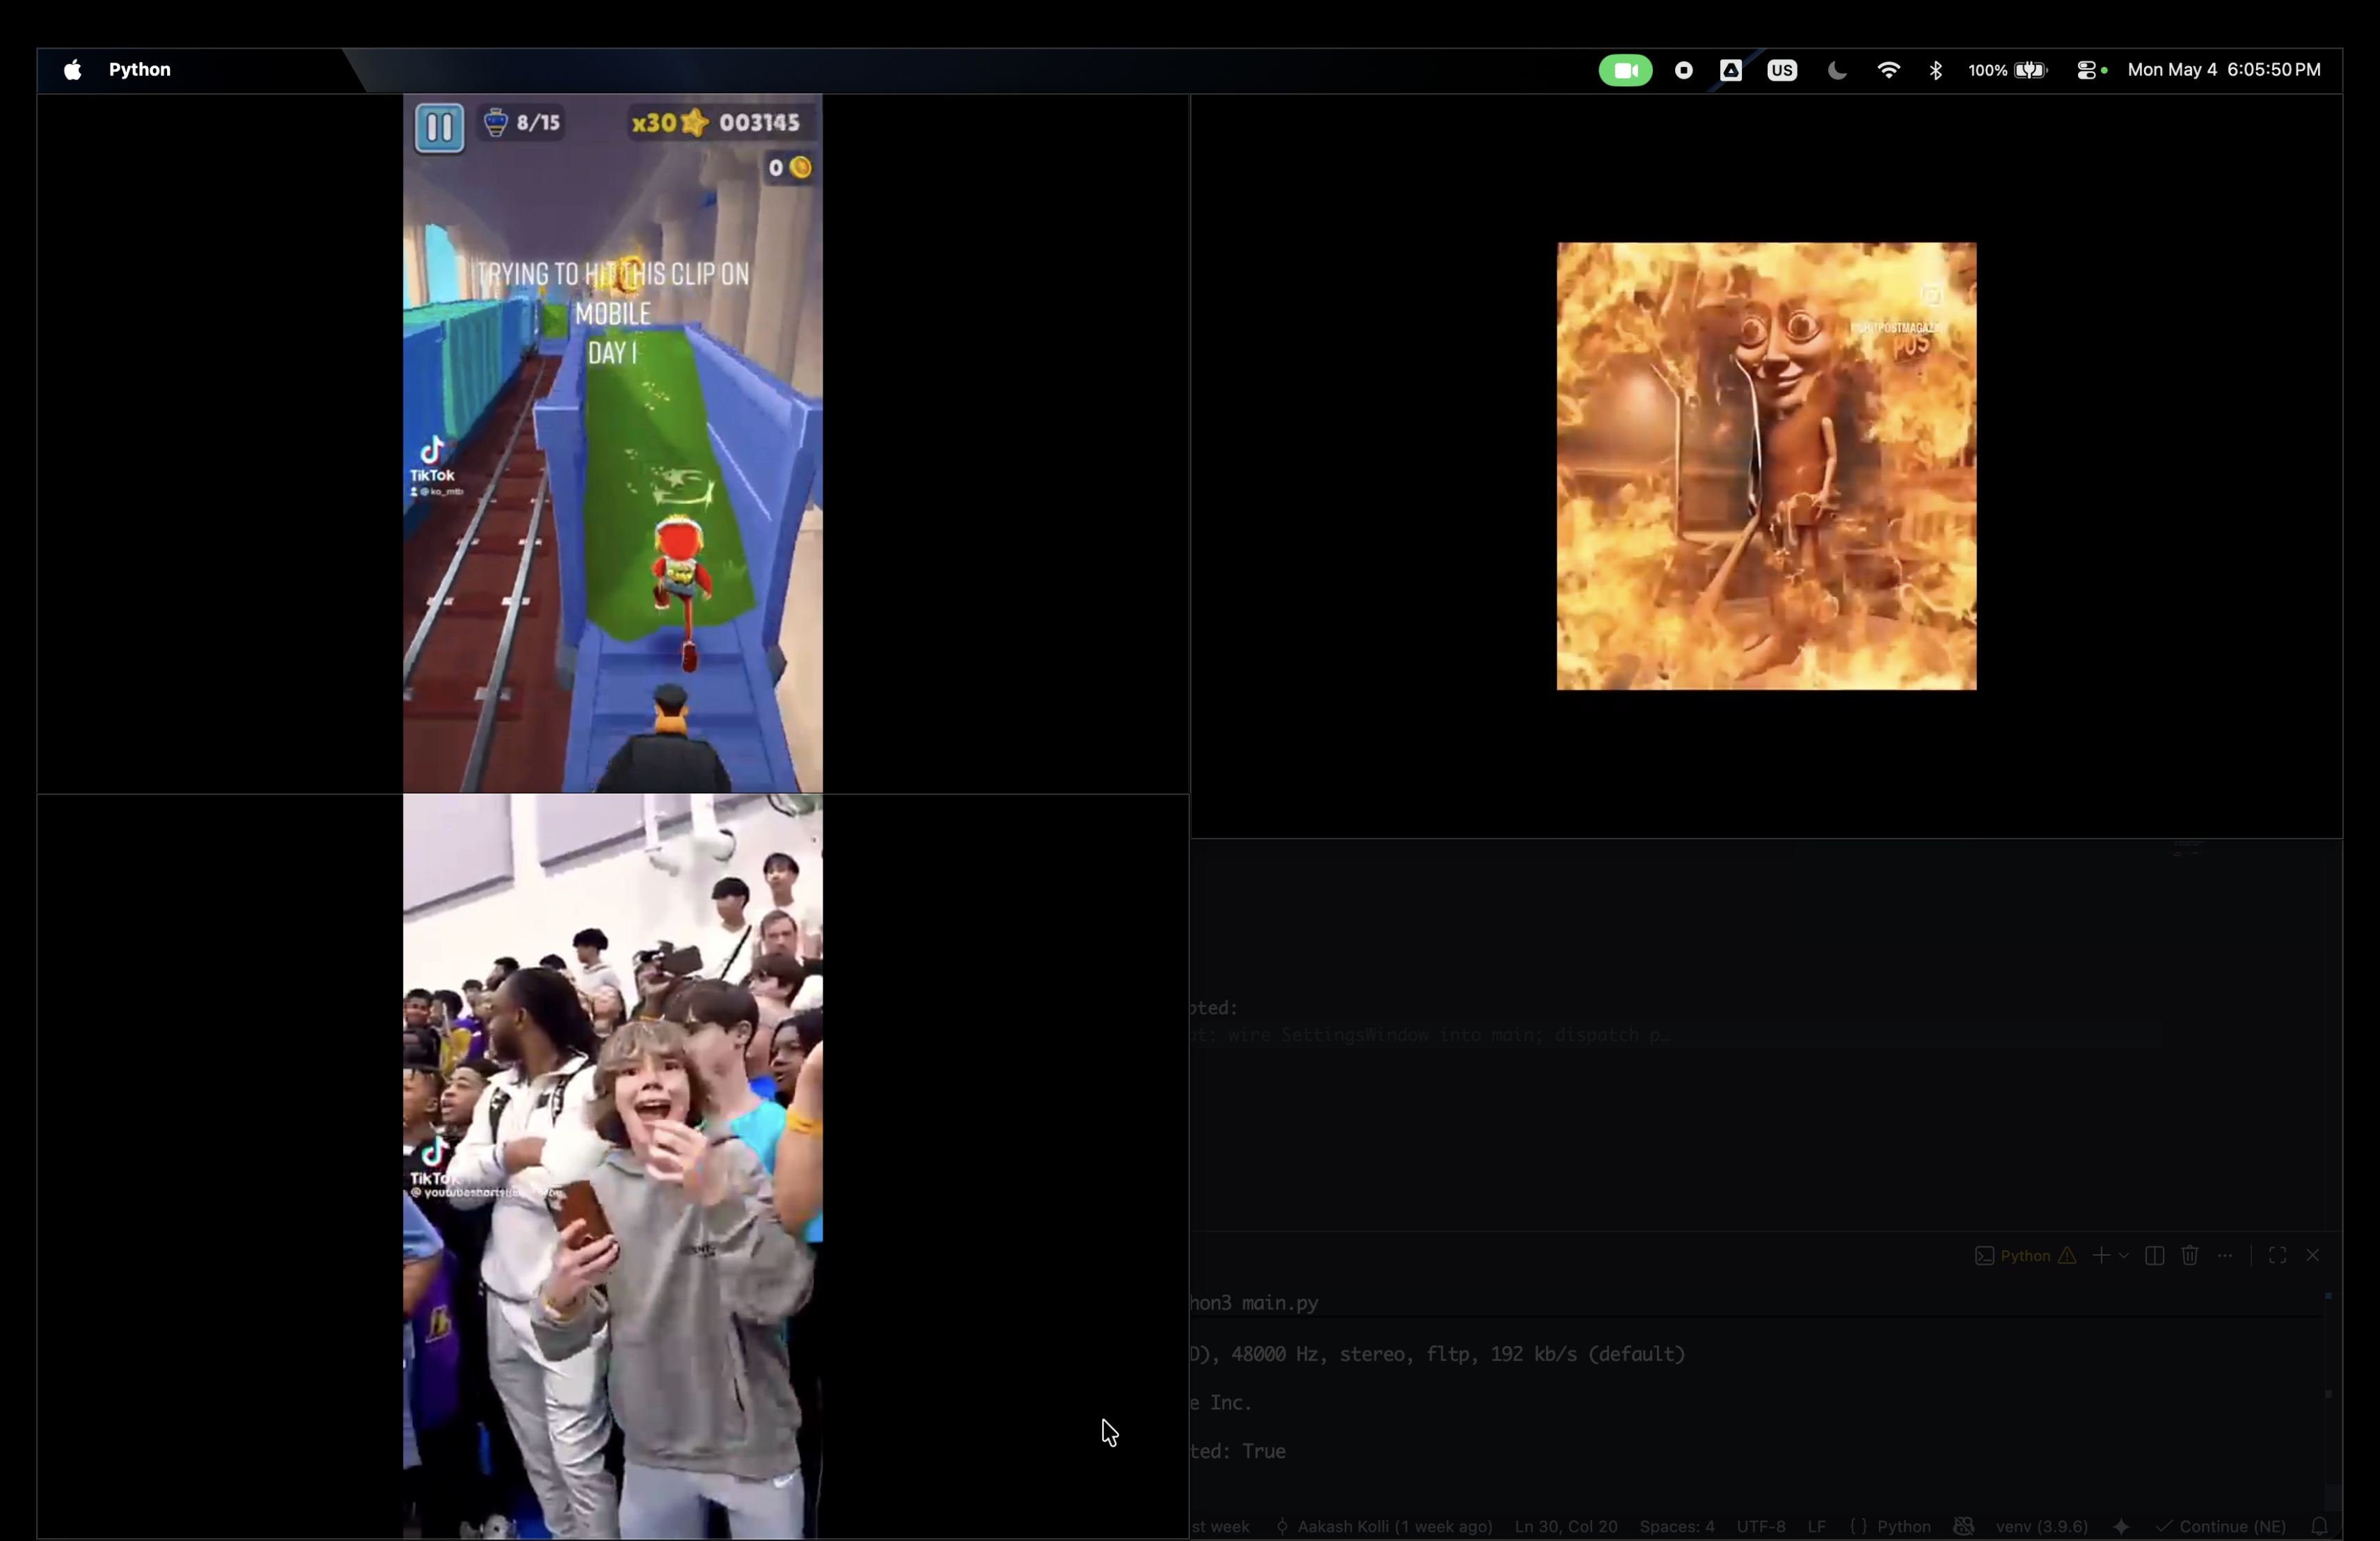Open notifications bell in status bar
This screenshot has width=2380, height=1541.
tap(2319, 1526)
